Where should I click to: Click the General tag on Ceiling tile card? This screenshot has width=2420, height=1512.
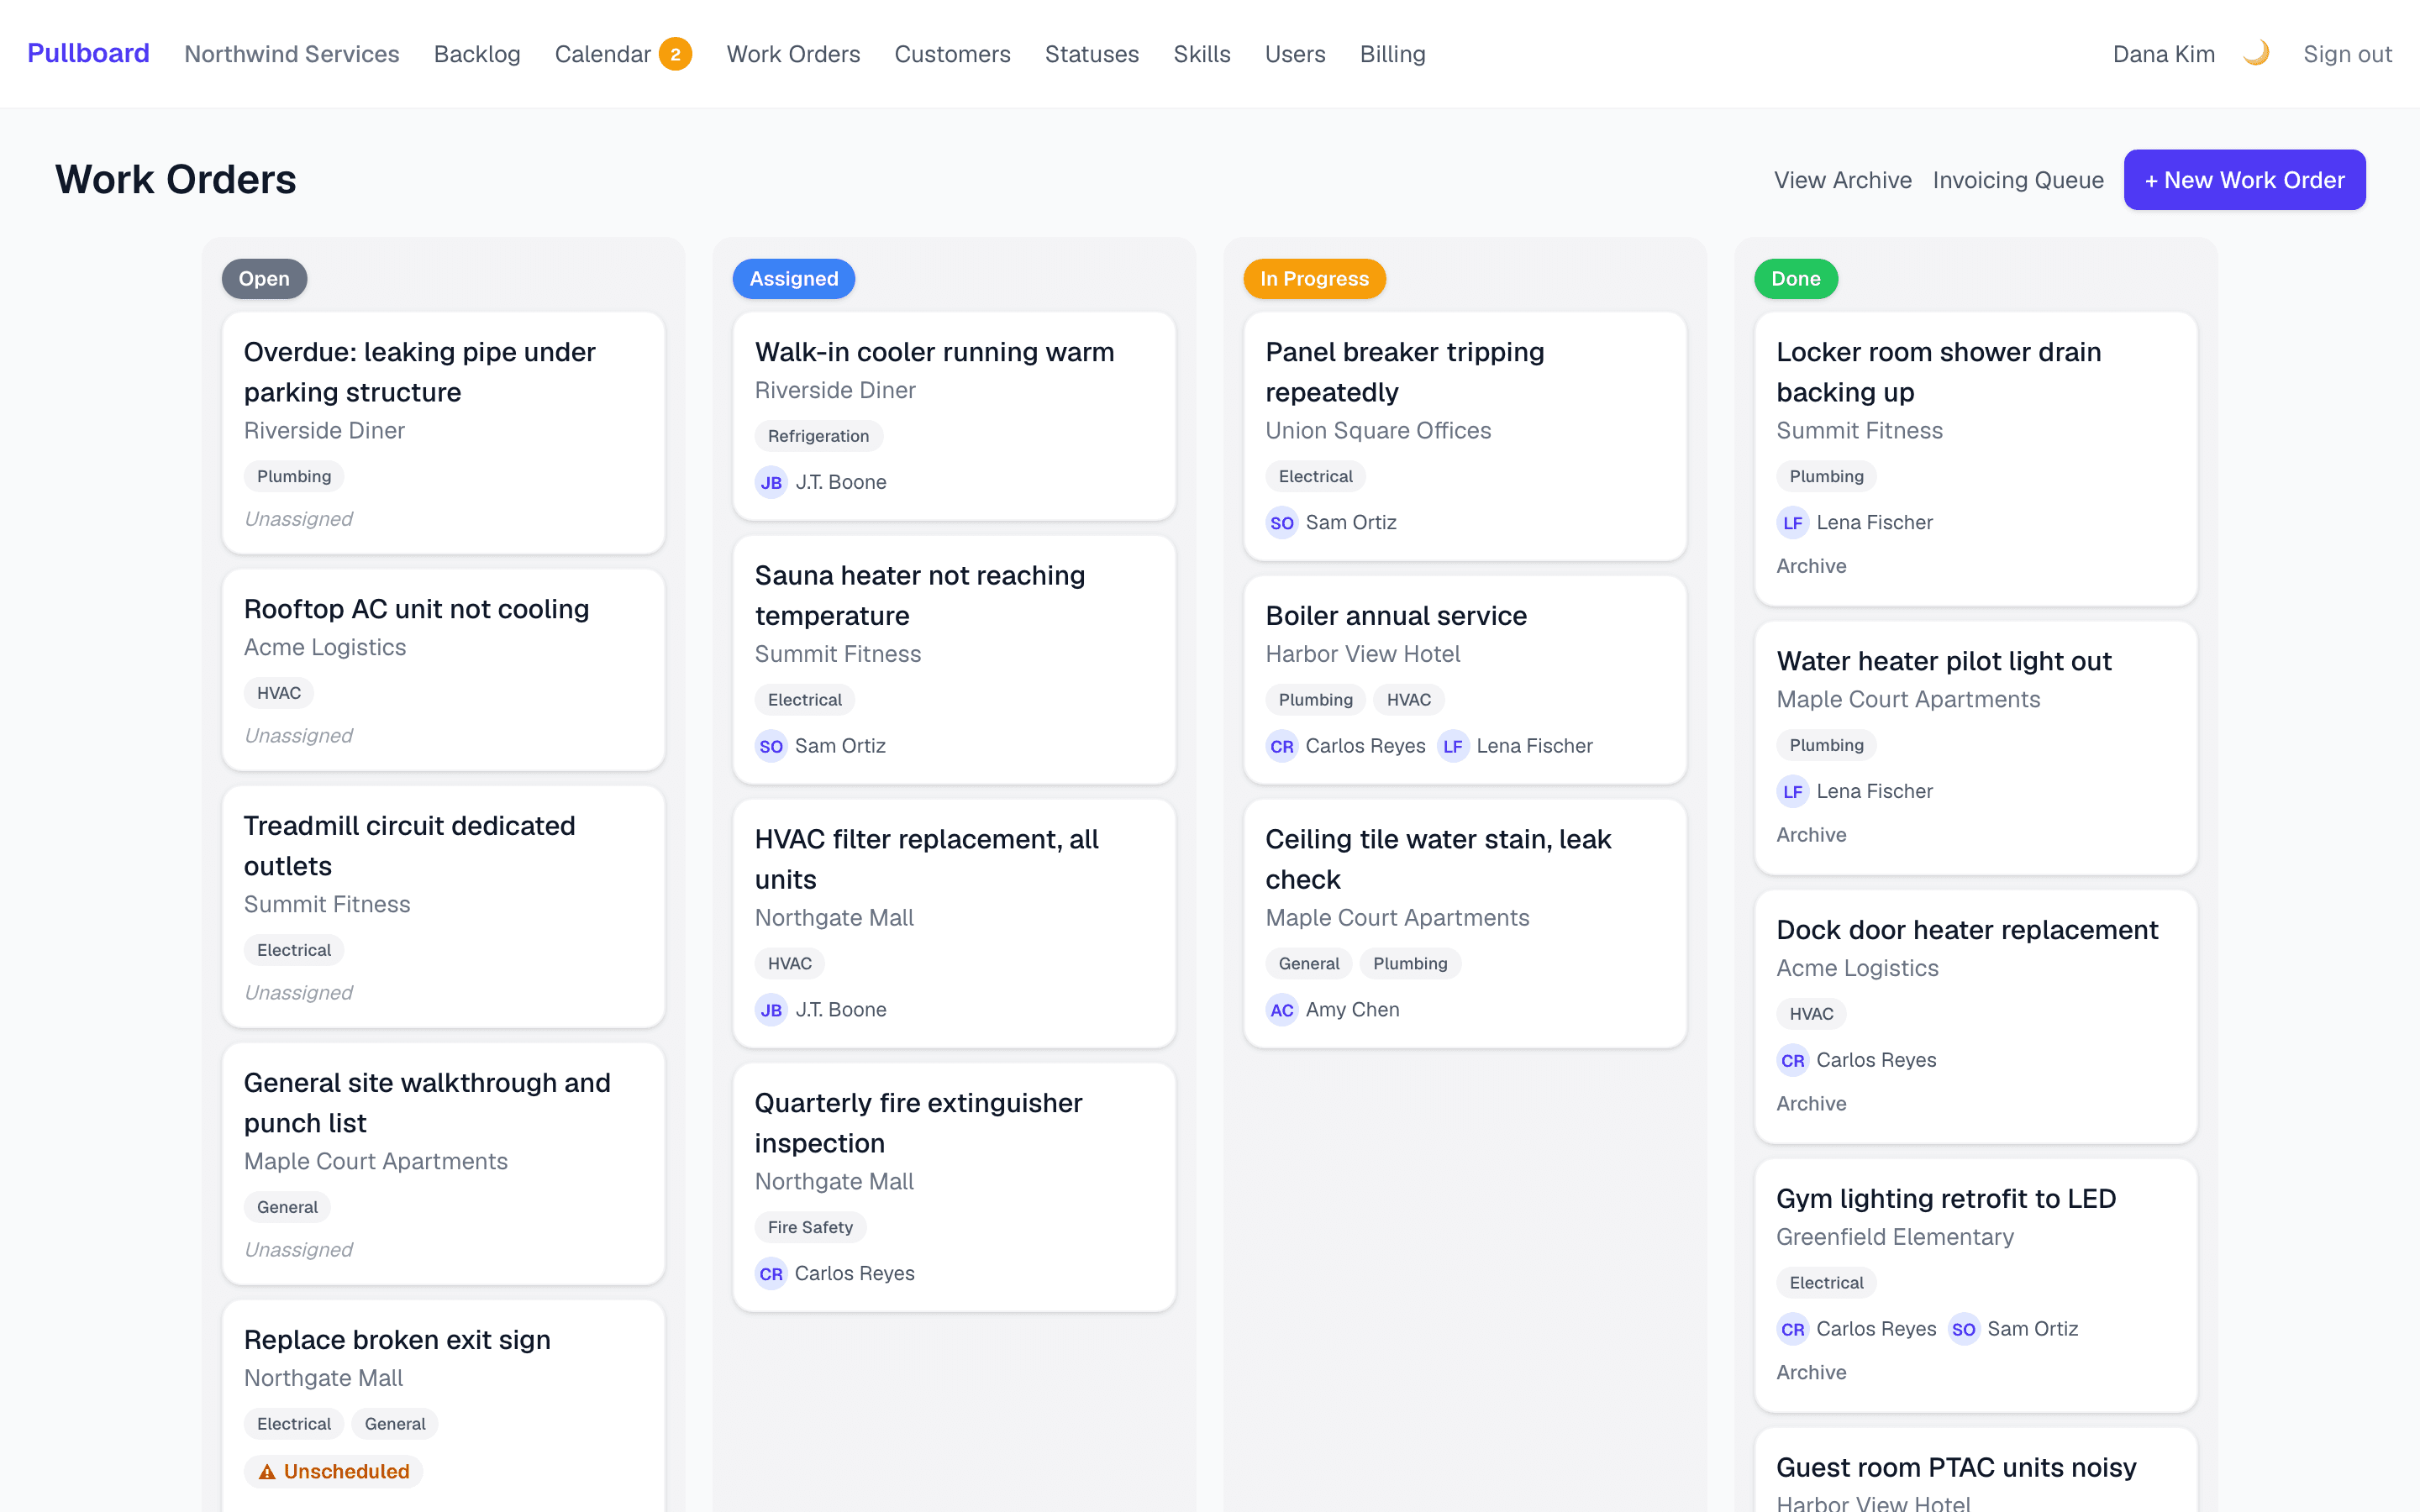pyautogui.click(x=1309, y=964)
